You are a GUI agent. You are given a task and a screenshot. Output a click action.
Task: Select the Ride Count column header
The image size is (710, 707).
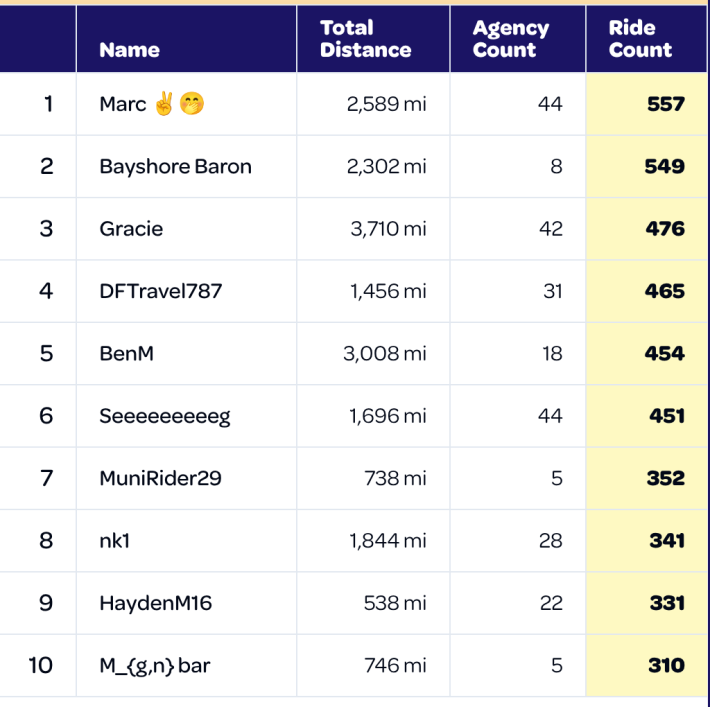[x=640, y=39]
